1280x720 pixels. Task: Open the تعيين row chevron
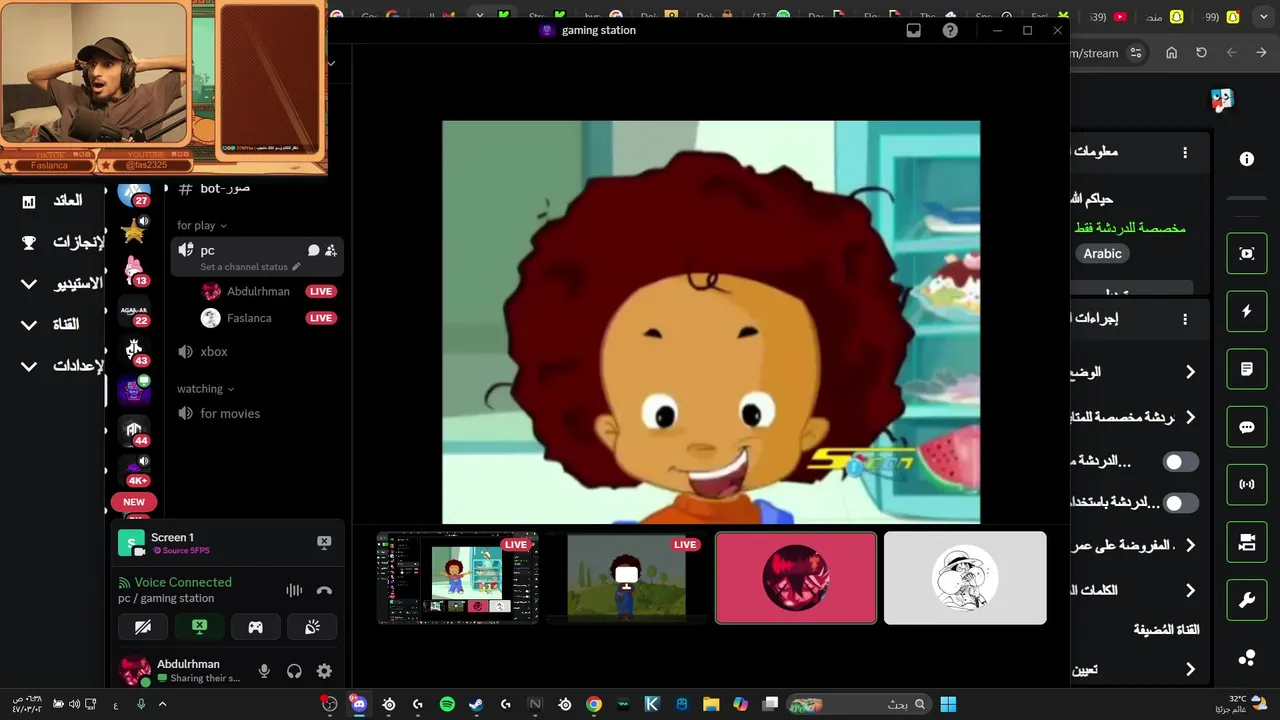[x=1190, y=669]
